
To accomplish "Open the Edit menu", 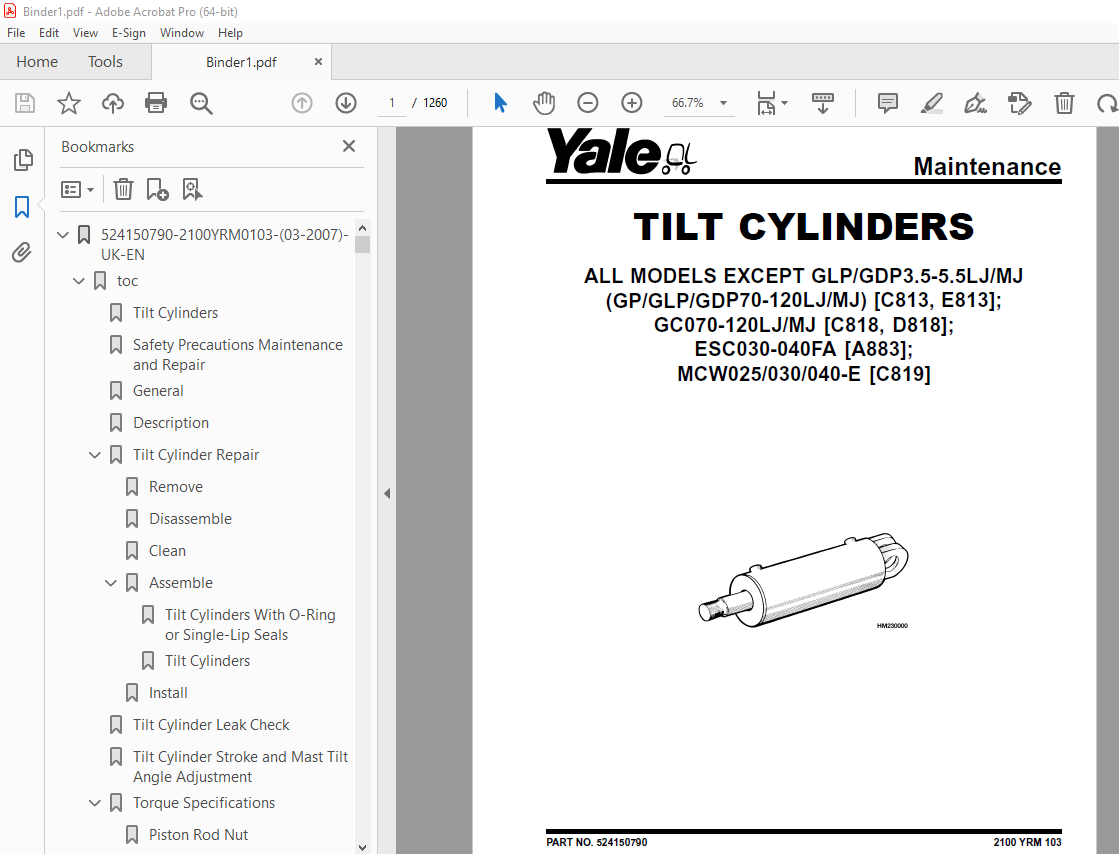I will (49, 33).
